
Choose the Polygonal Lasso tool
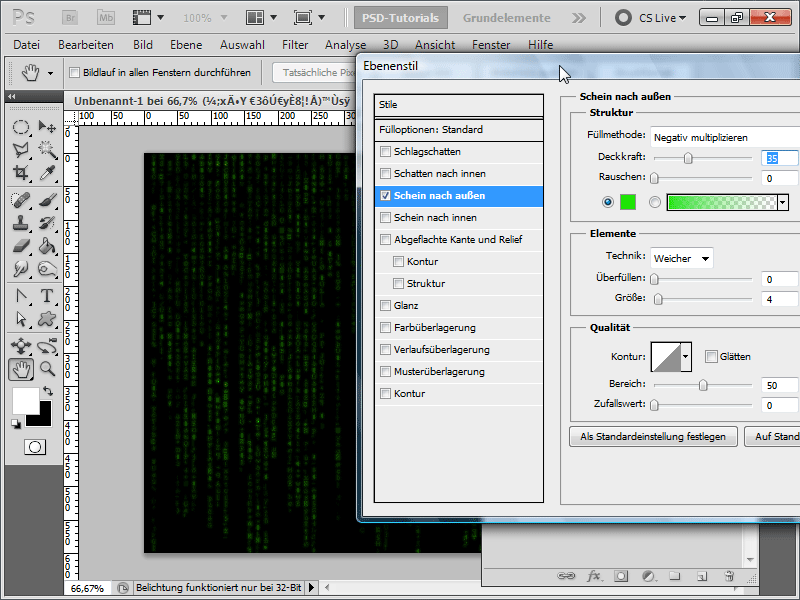click(20, 149)
